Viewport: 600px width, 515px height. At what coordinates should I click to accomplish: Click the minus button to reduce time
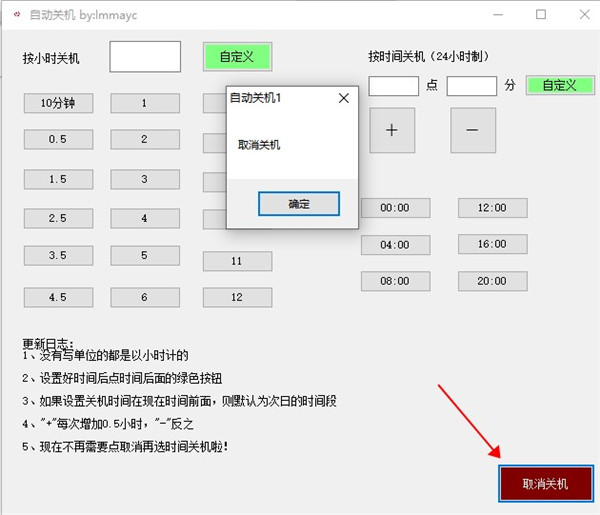[x=472, y=130]
